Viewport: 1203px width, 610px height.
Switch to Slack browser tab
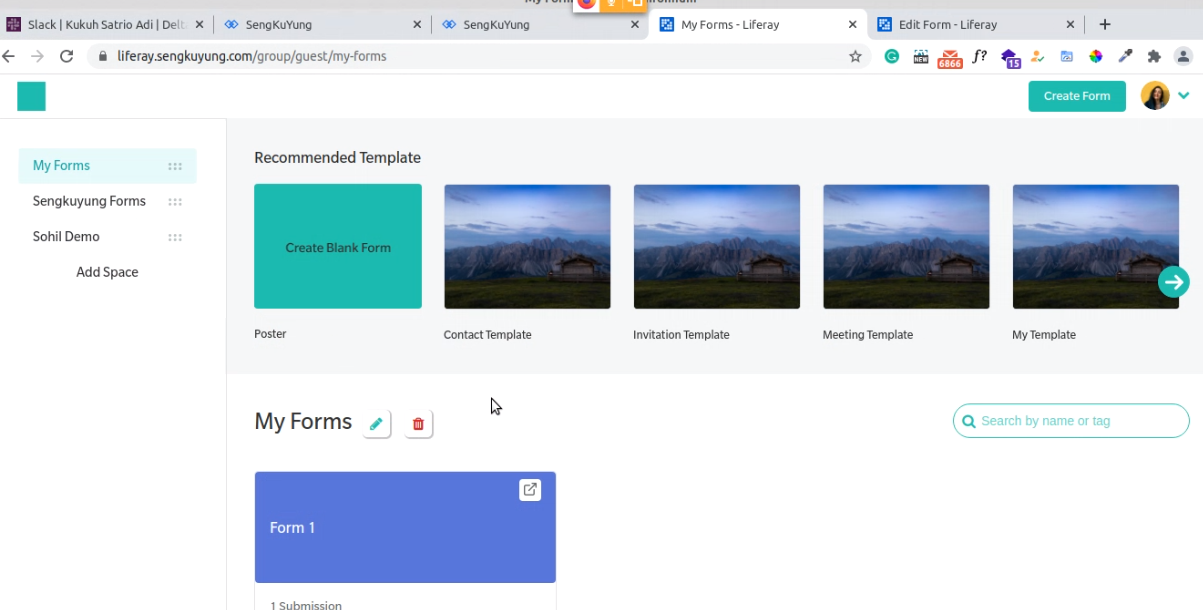click(107, 24)
